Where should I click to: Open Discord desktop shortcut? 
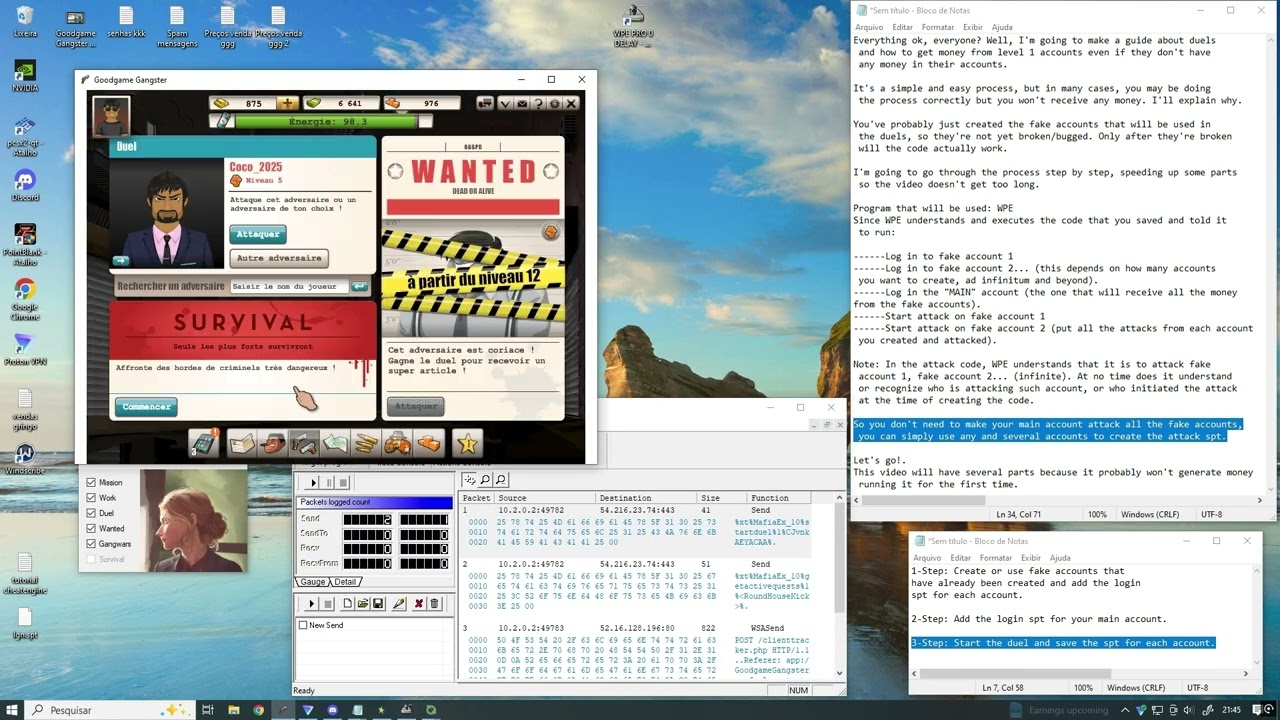point(24,185)
